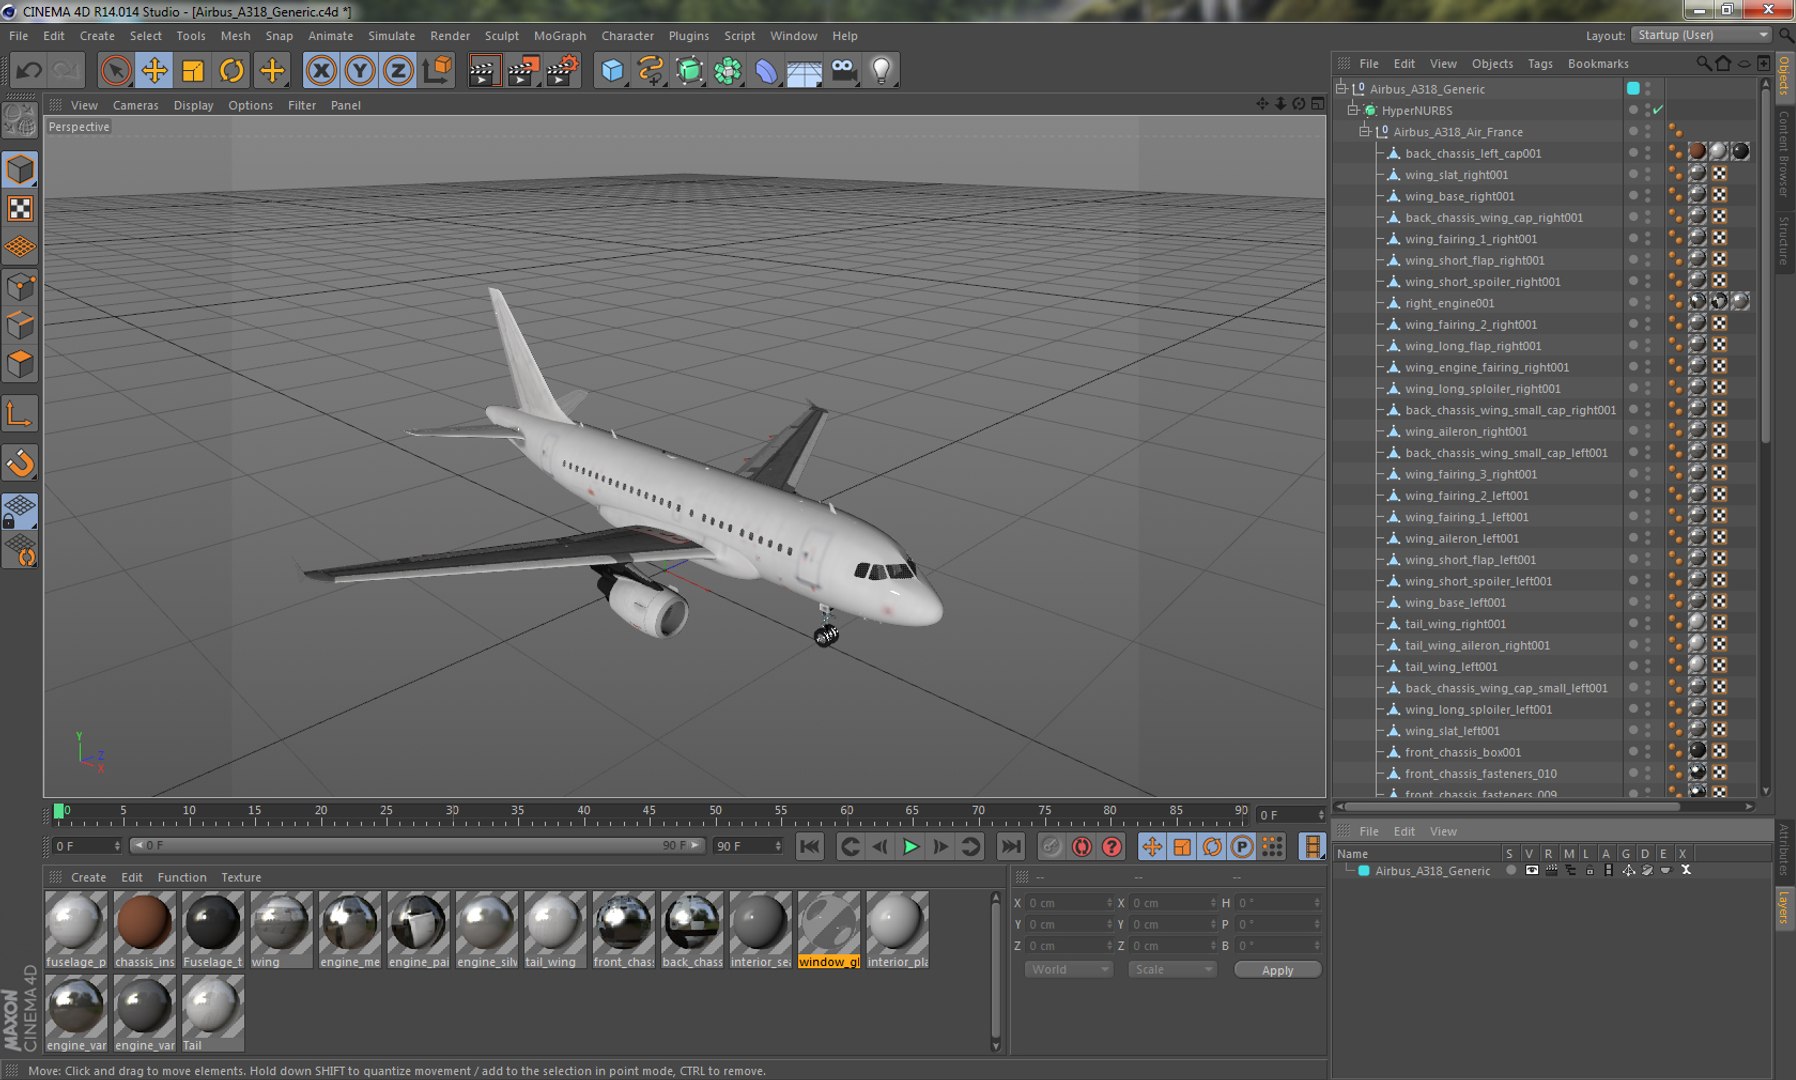Add a camera object icon
This screenshot has height=1080, width=1796.
click(x=843, y=70)
